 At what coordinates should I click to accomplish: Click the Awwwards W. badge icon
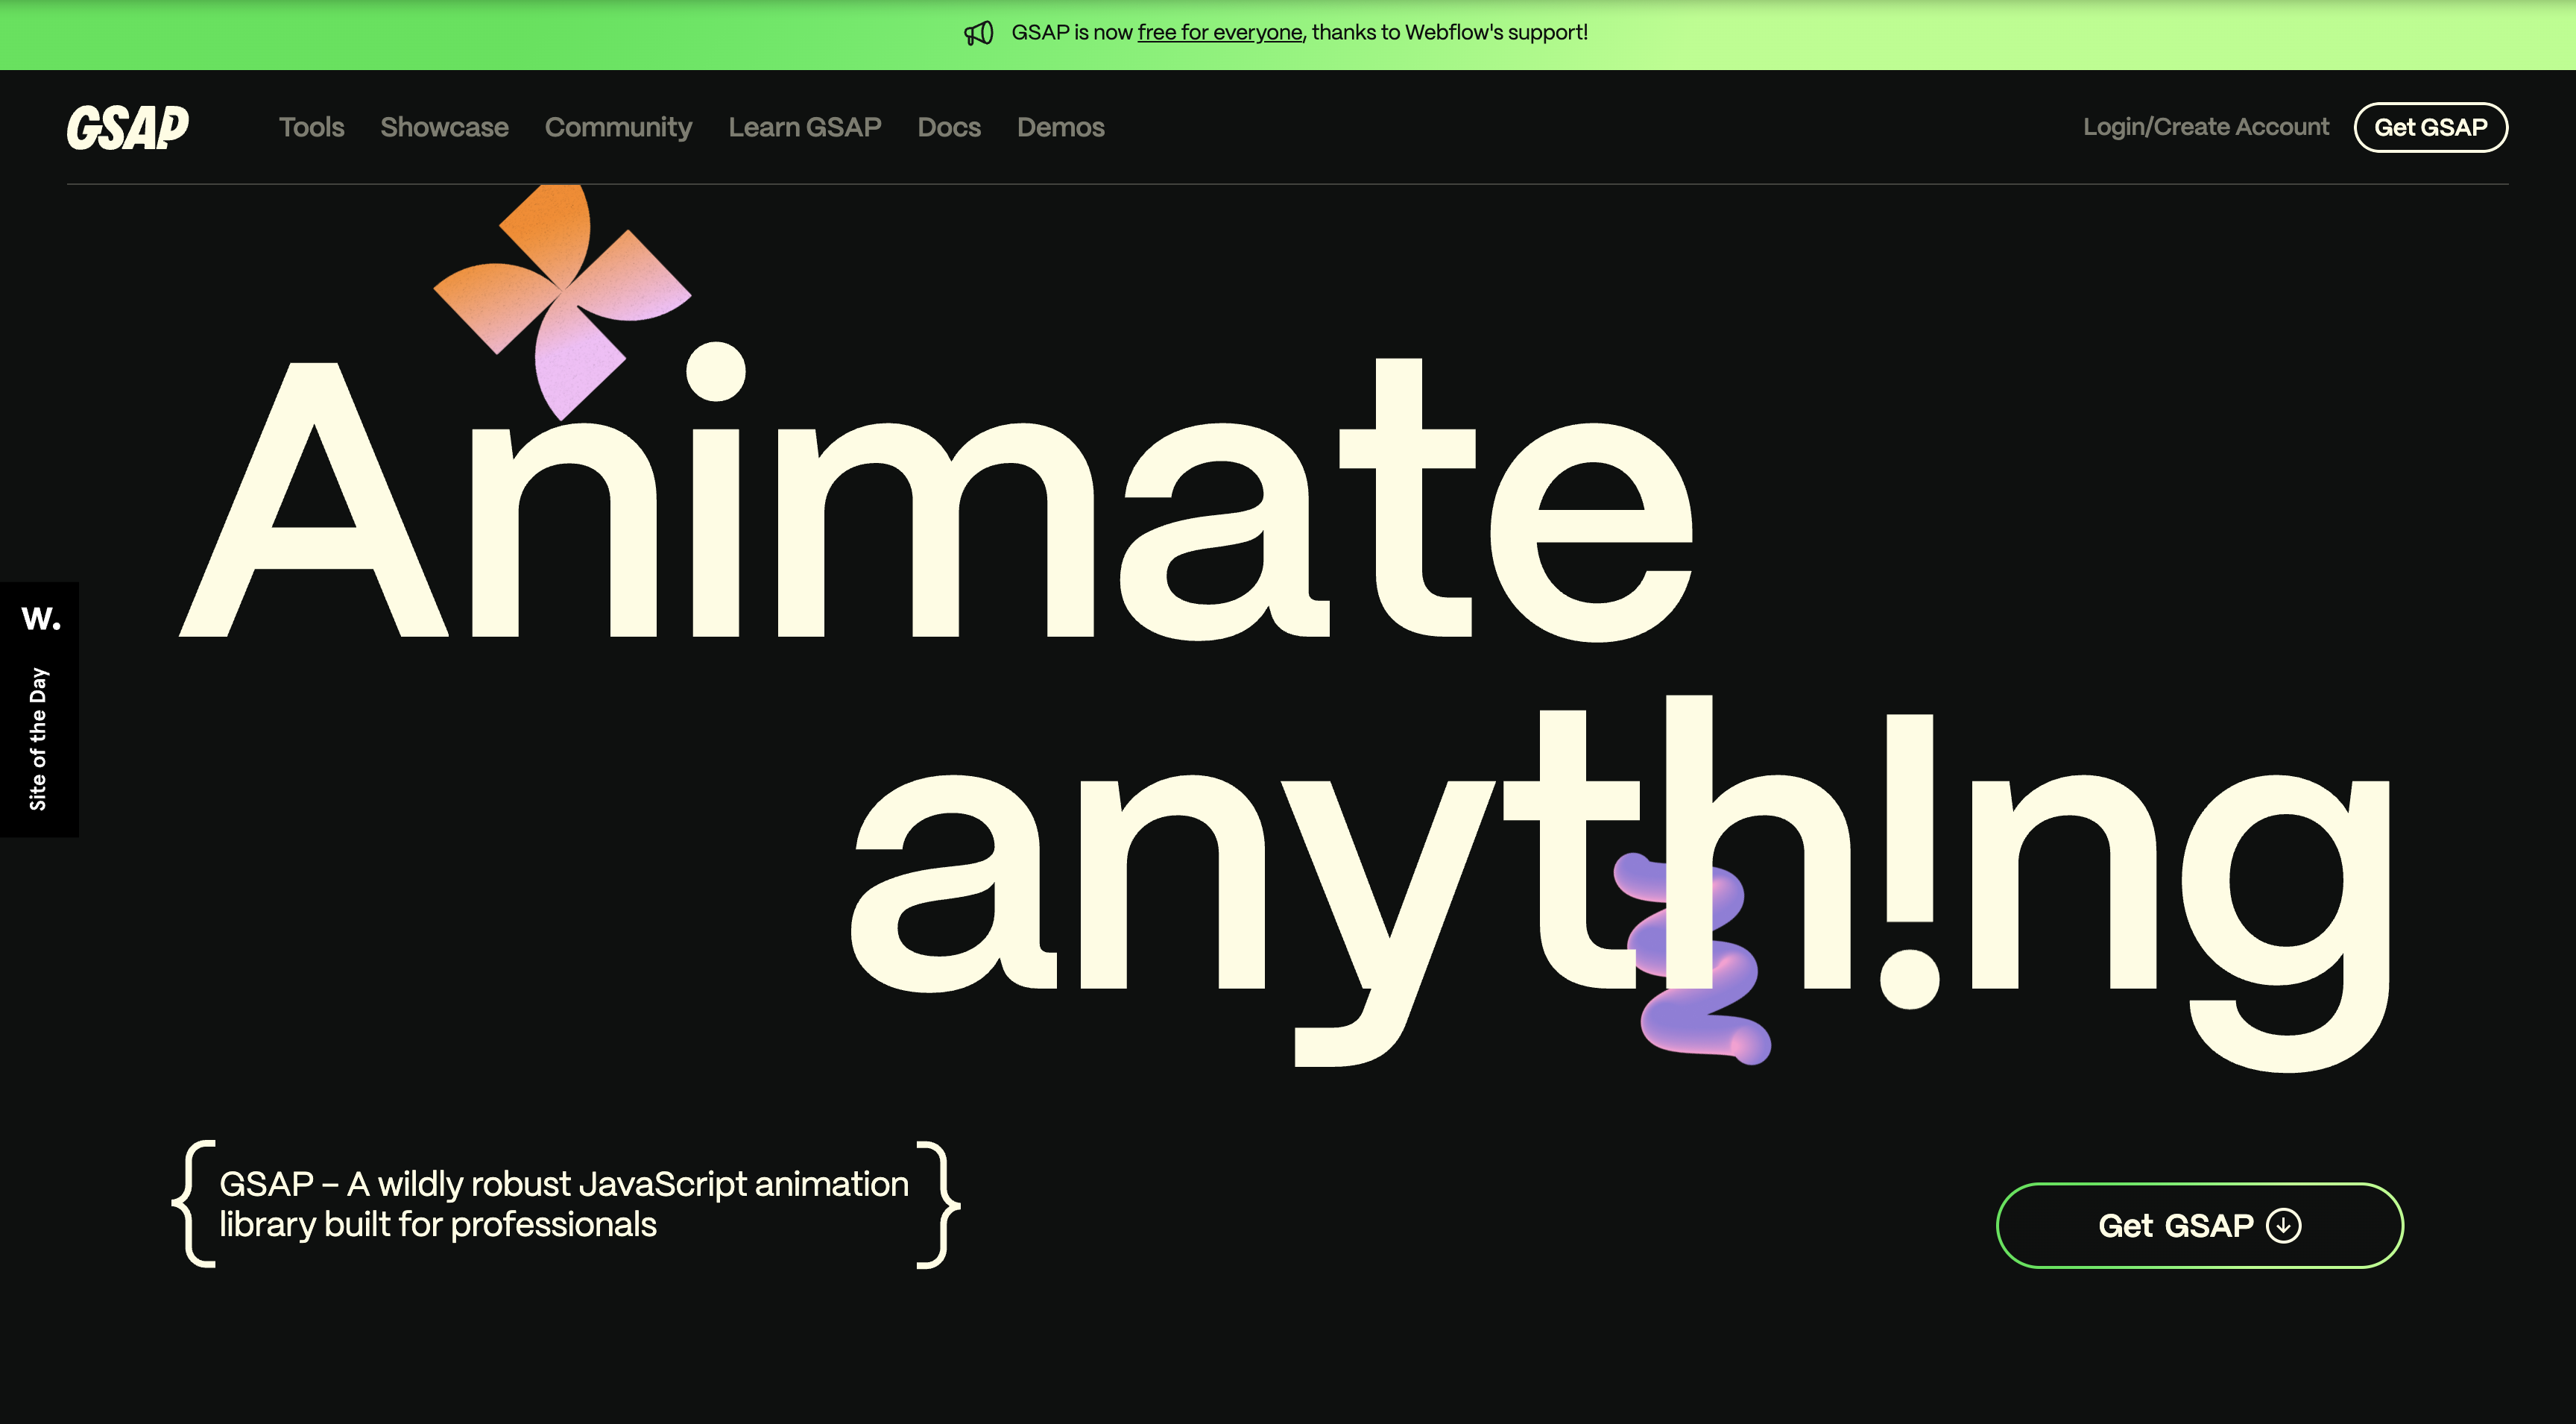coord(40,619)
